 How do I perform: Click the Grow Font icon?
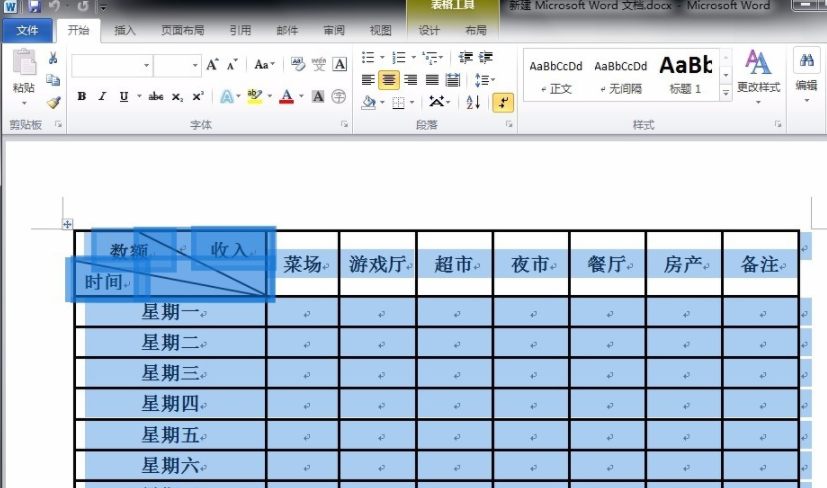tap(213, 65)
